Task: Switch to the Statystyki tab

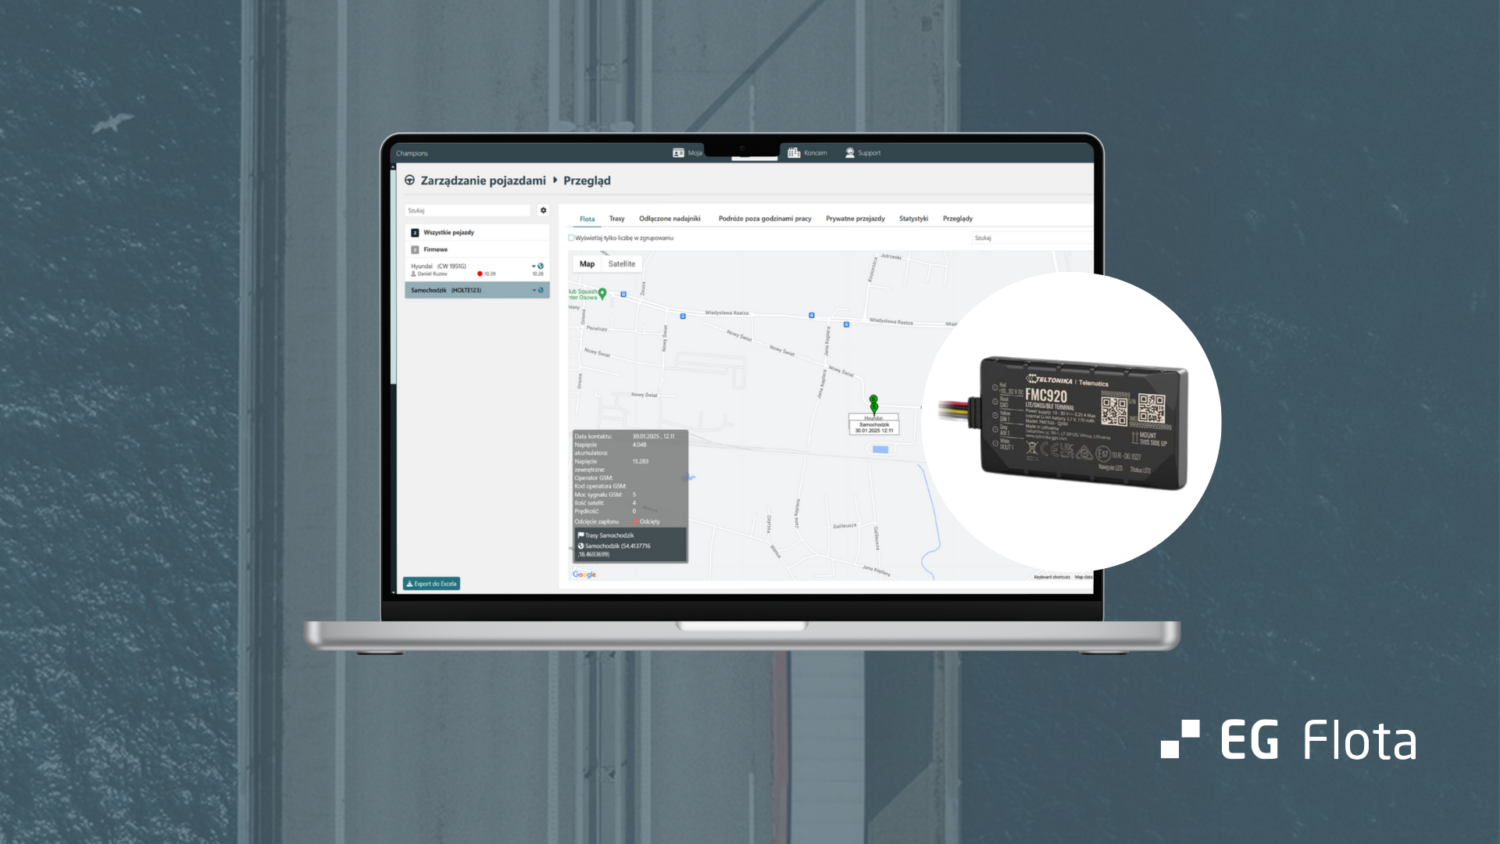Action: click(913, 218)
